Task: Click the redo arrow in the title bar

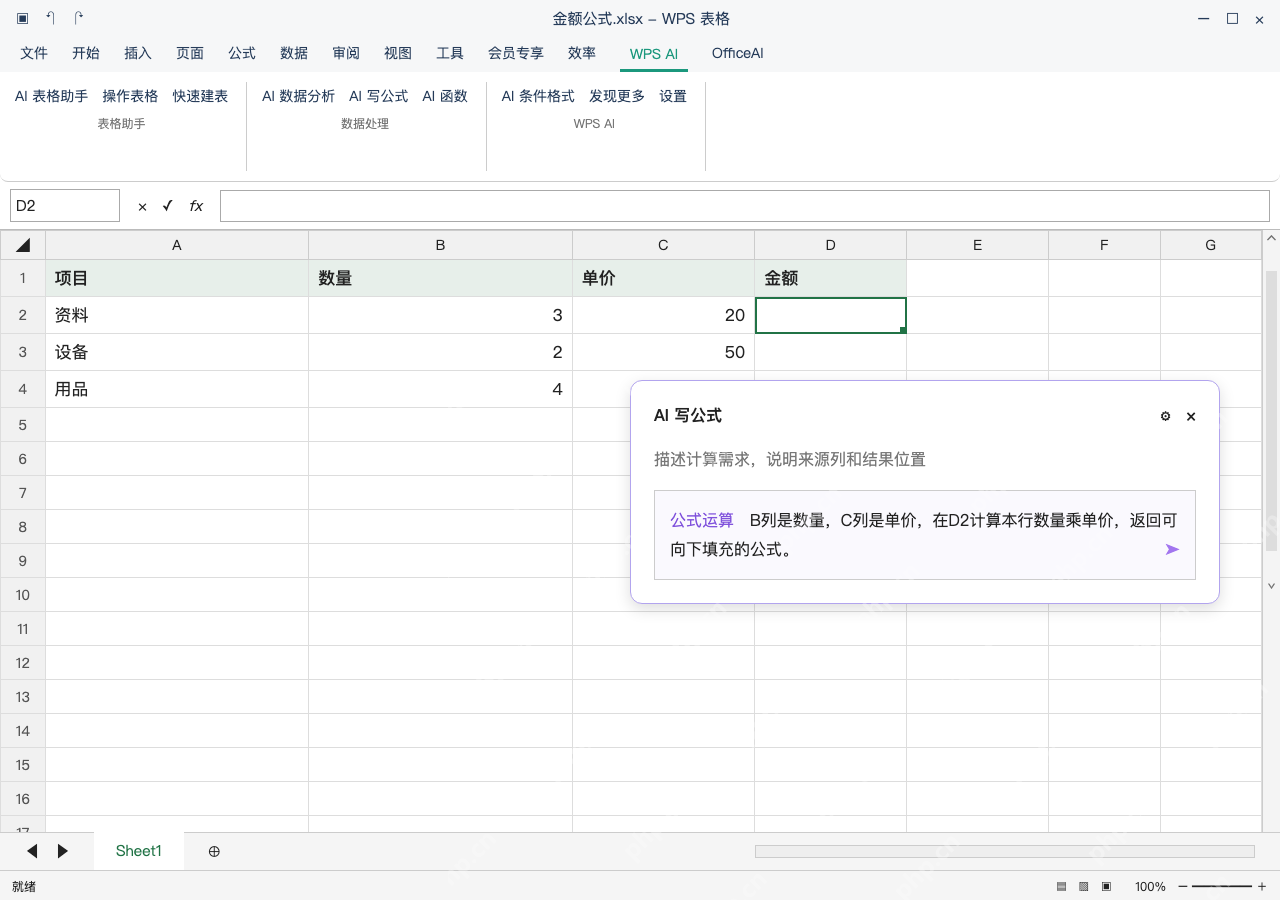Action: point(79,18)
